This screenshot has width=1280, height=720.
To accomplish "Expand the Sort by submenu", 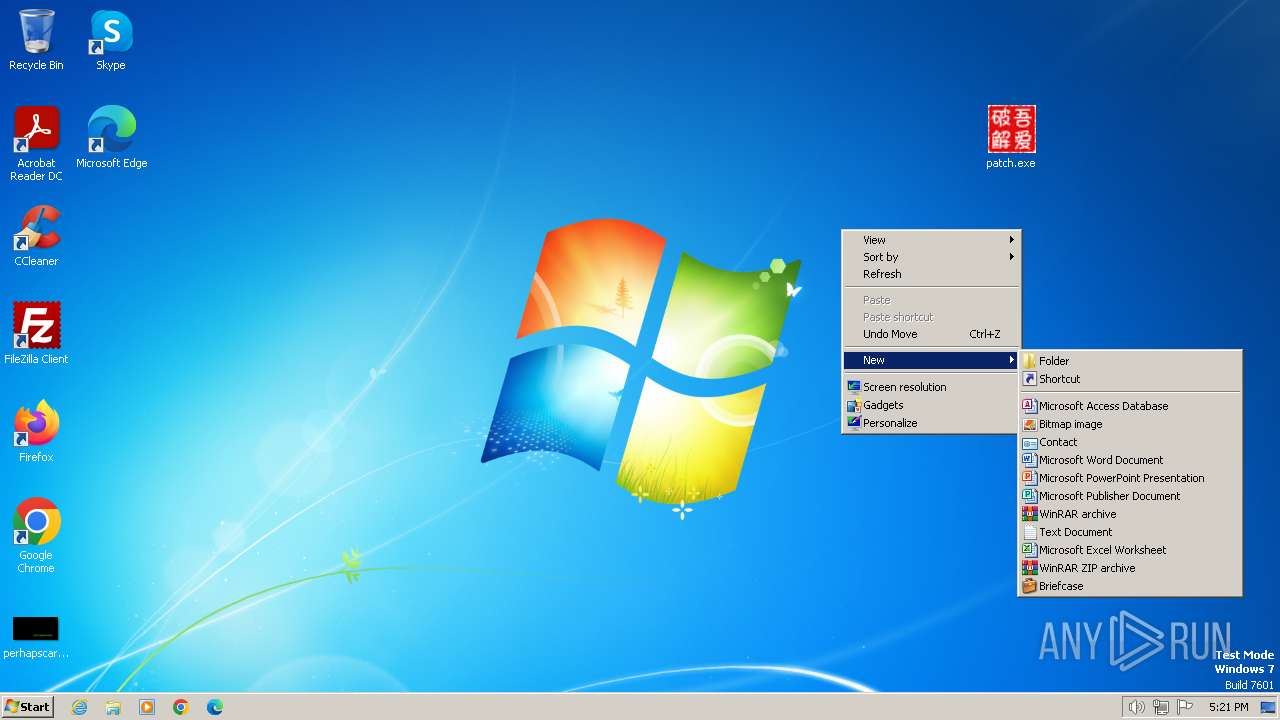I will [x=931, y=257].
